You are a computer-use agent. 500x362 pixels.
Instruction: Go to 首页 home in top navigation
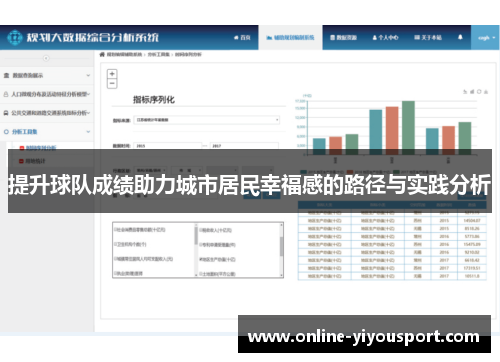pos(242,38)
